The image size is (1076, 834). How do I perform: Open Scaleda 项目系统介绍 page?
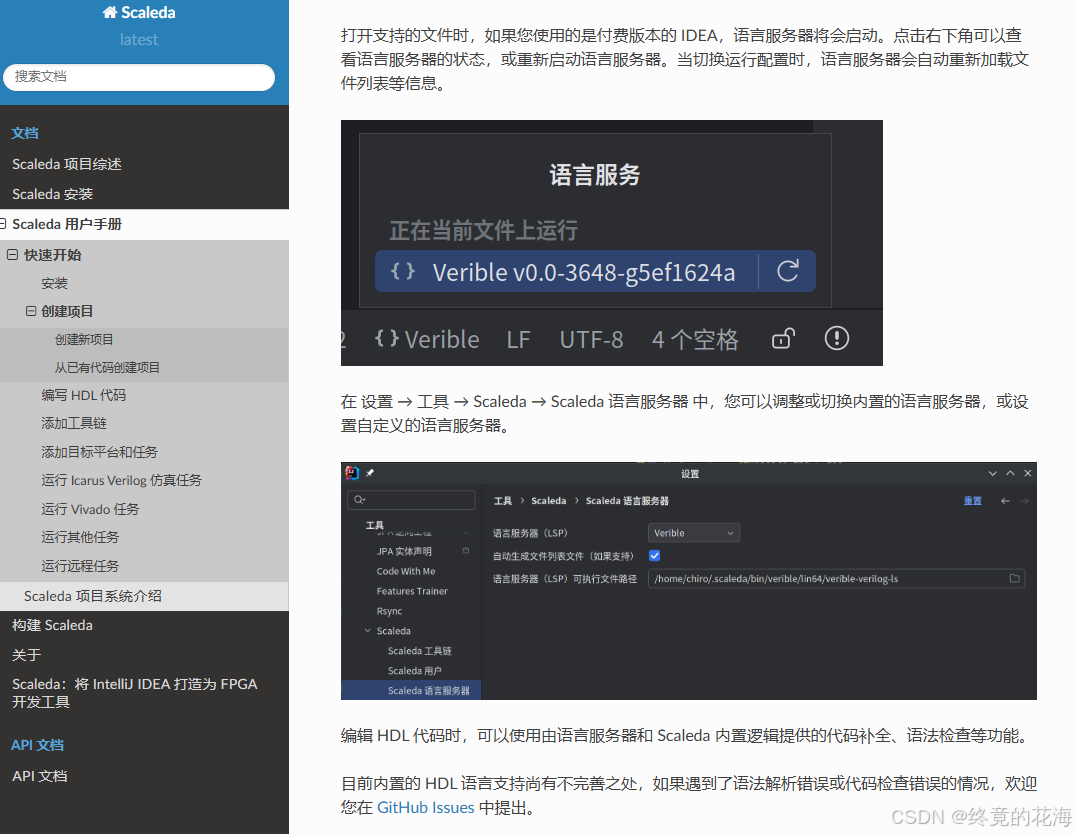93,596
